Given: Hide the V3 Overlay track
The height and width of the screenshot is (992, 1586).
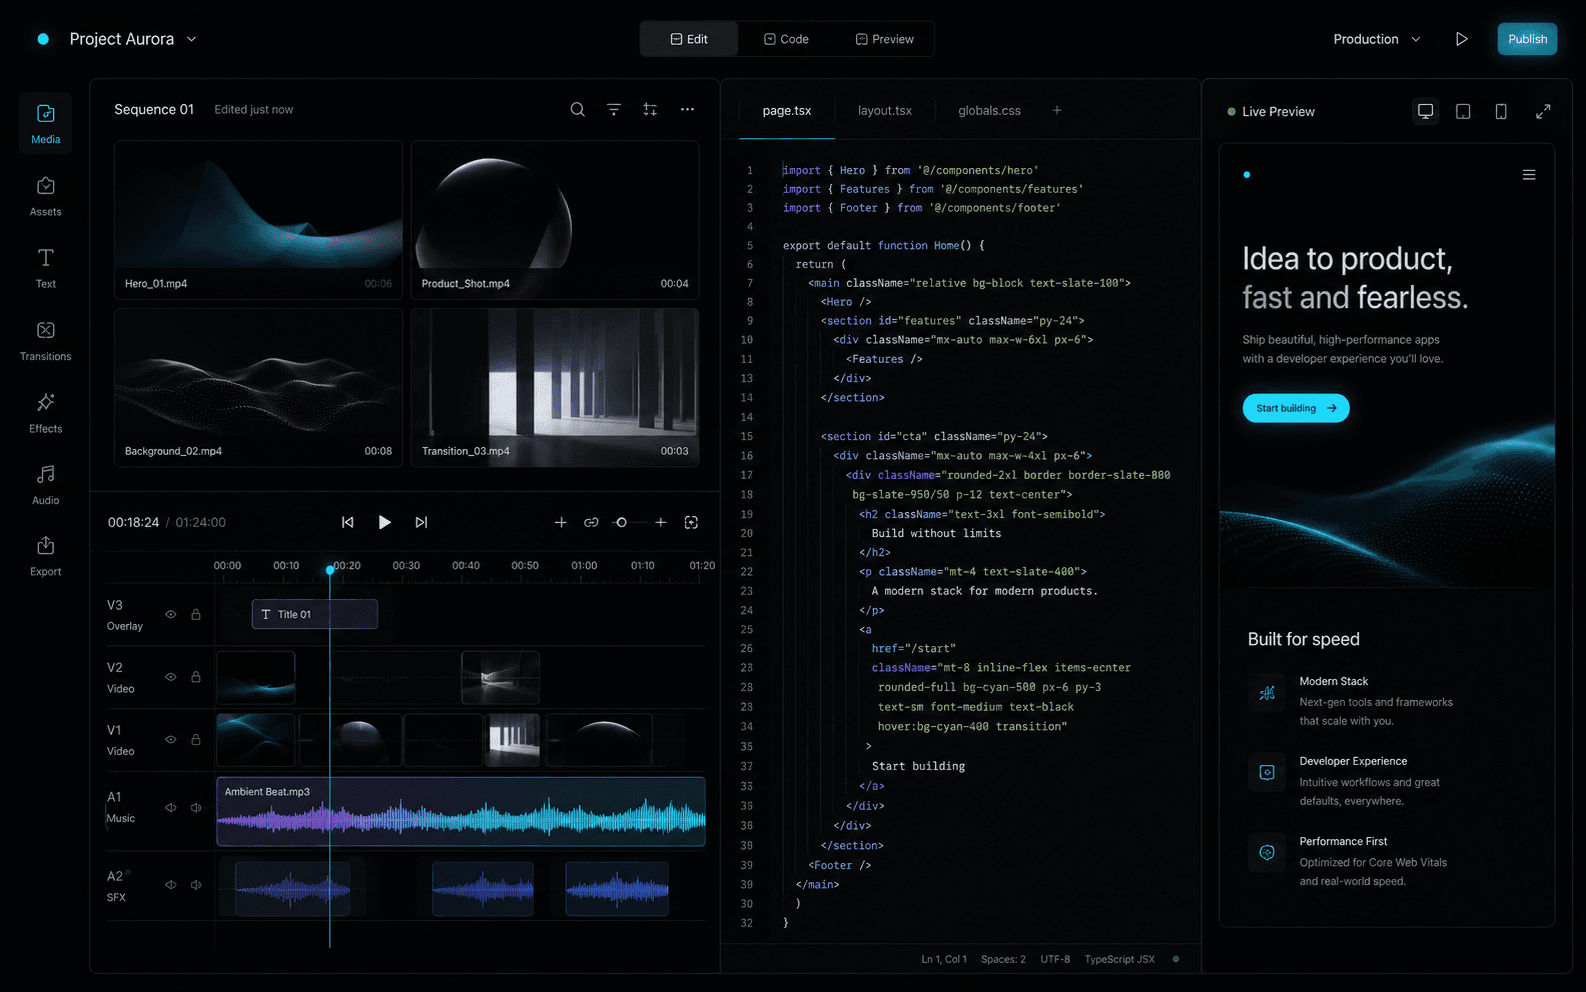Looking at the screenshot, I should (171, 614).
